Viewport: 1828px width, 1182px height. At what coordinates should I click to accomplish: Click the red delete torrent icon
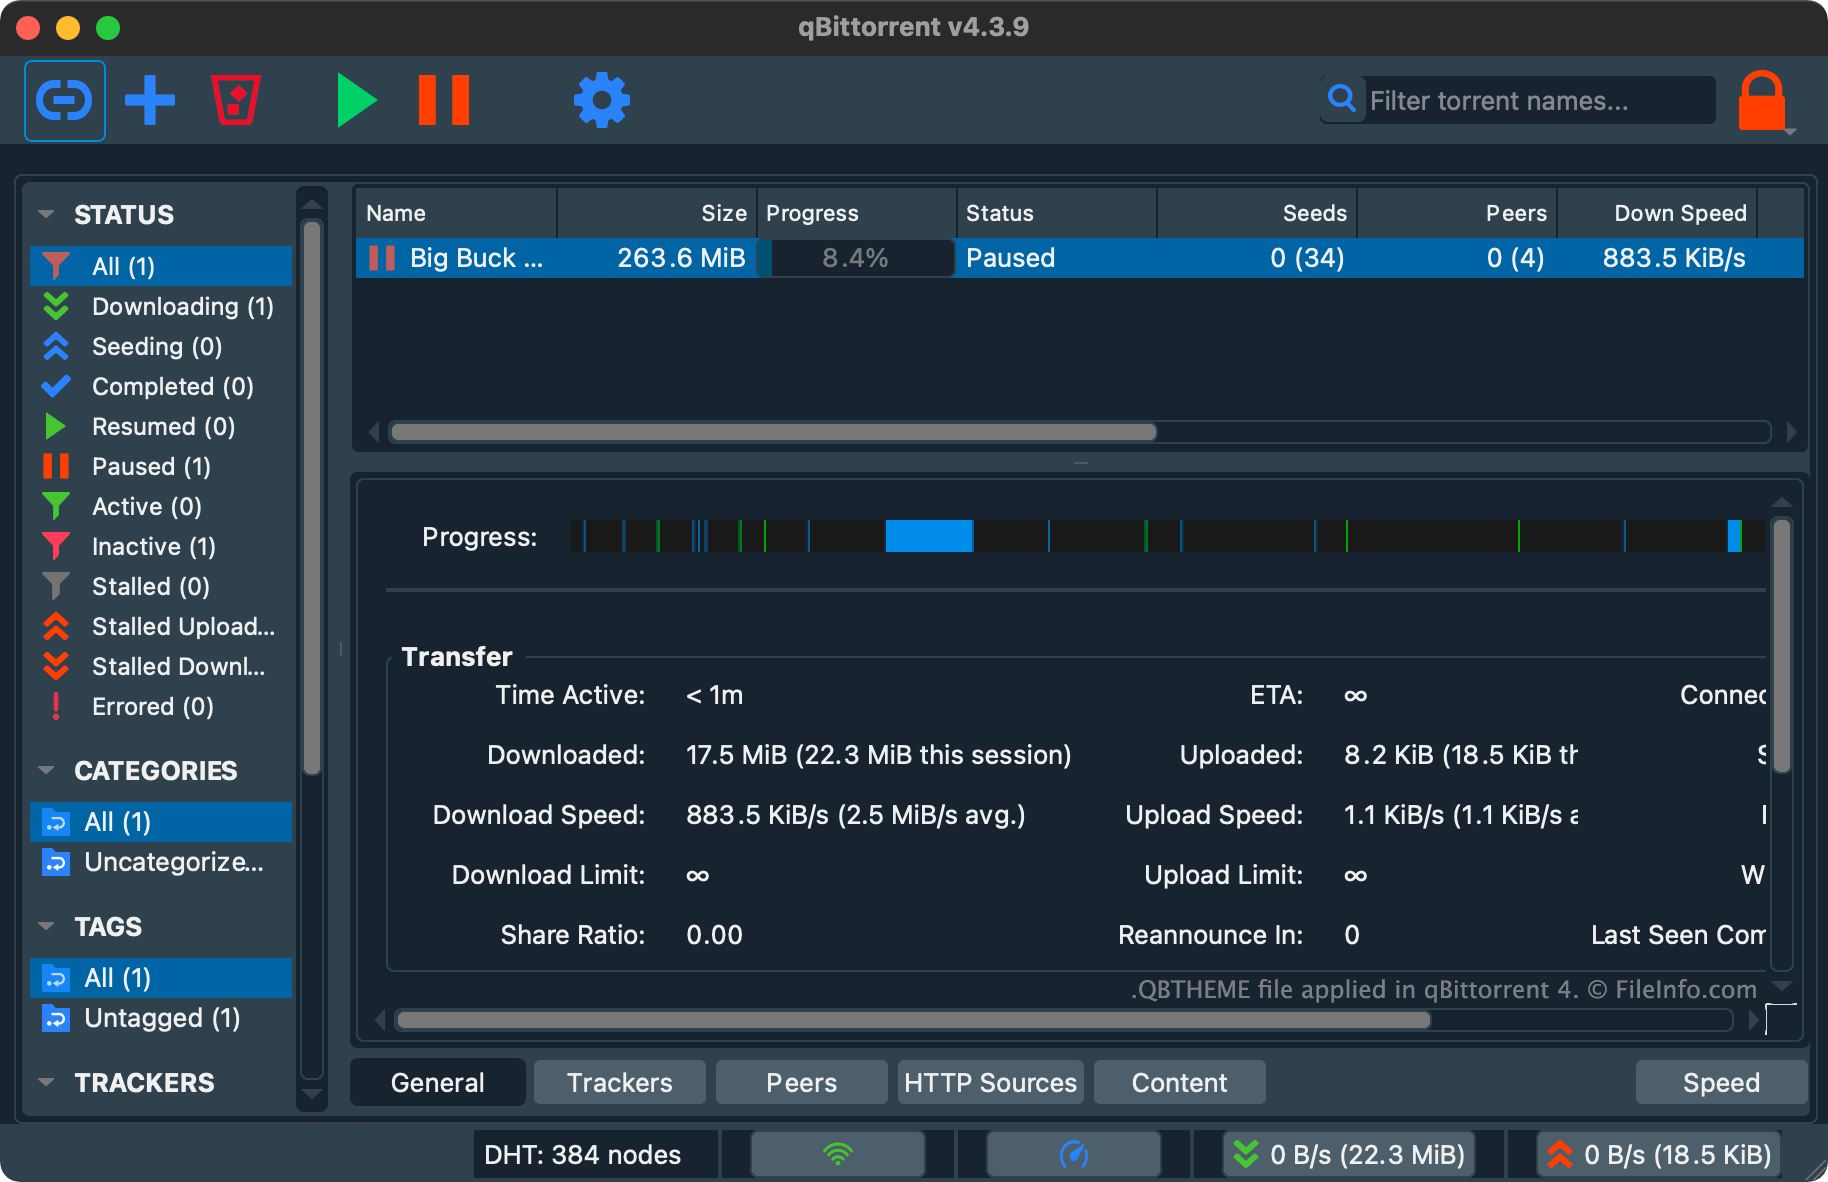(x=236, y=101)
